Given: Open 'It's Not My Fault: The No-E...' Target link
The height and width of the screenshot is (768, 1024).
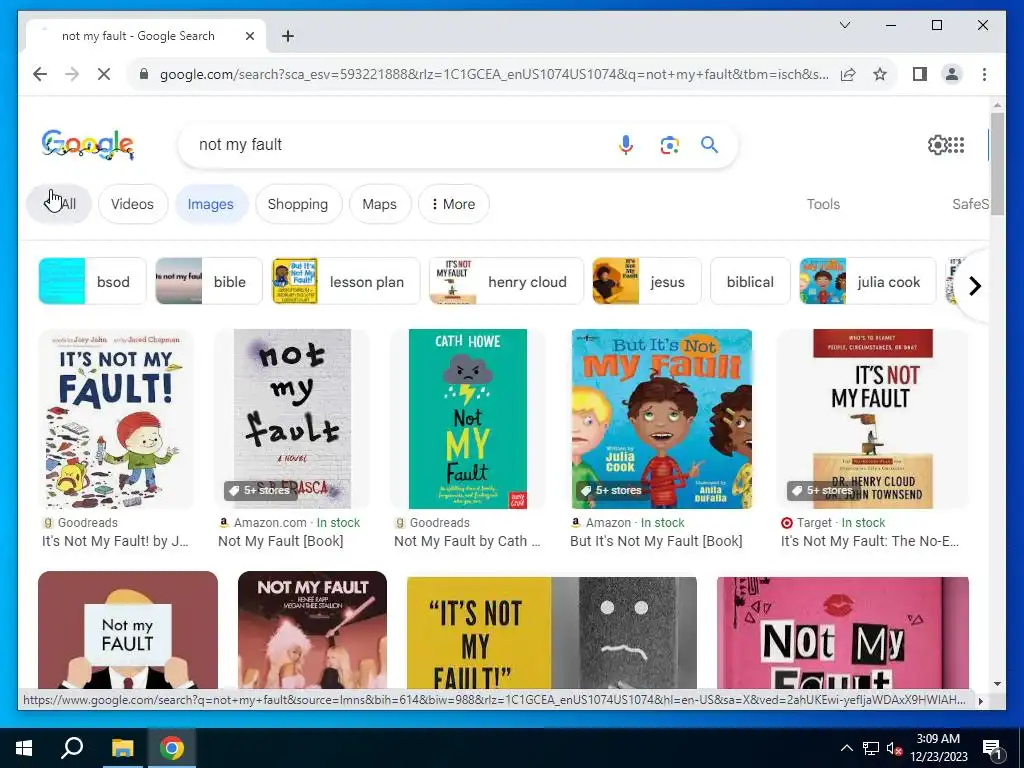Looking at the screenshot, I should [x=870, y=541].
